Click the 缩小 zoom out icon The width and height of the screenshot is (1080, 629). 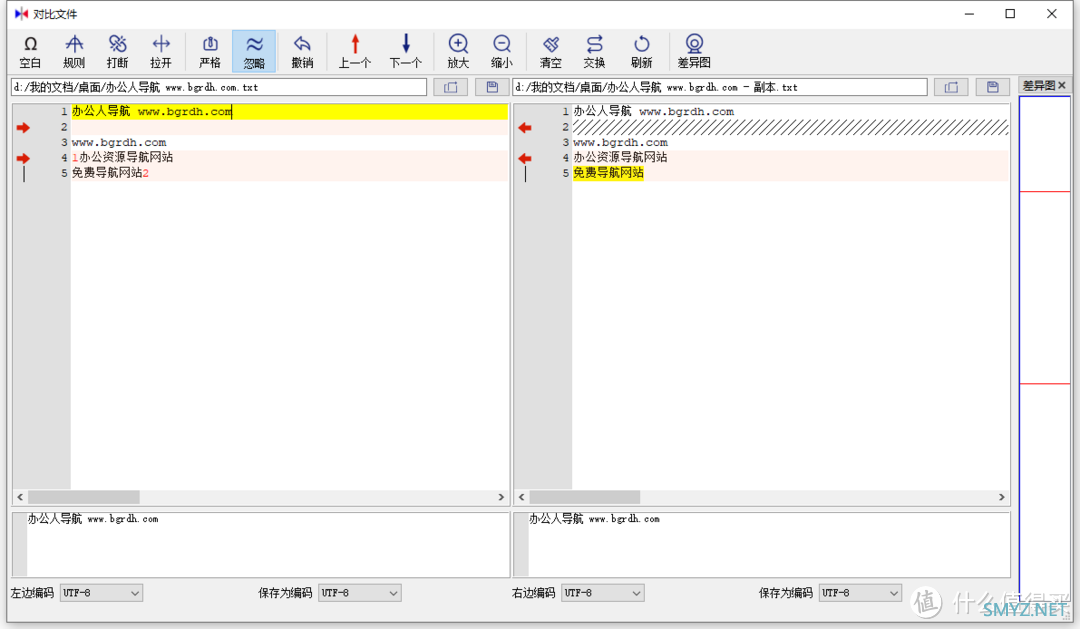pos(501,52)
